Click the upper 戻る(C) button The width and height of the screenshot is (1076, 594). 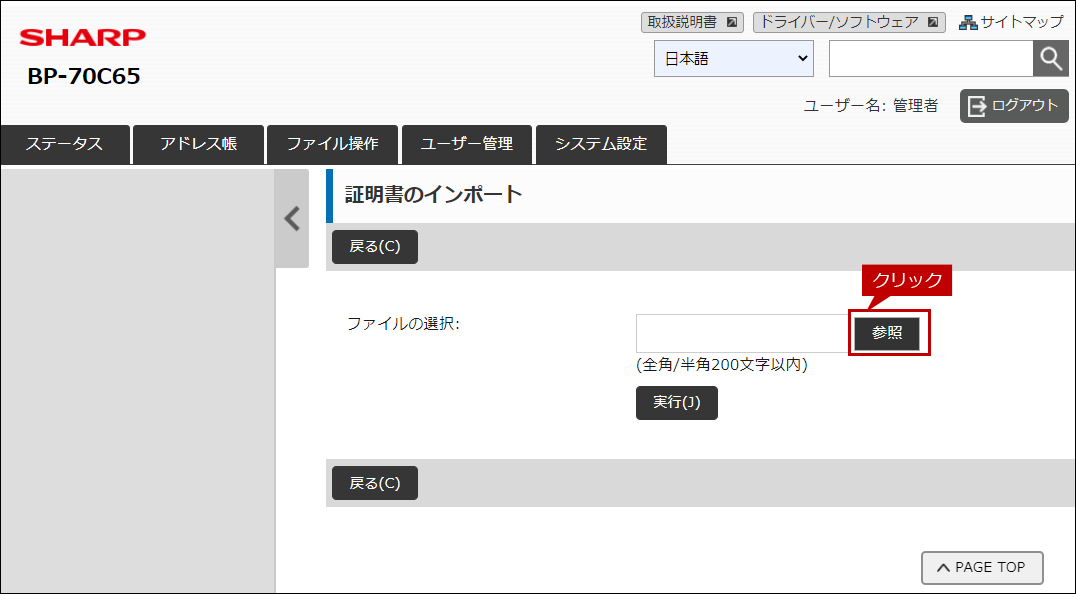[375, 247]
